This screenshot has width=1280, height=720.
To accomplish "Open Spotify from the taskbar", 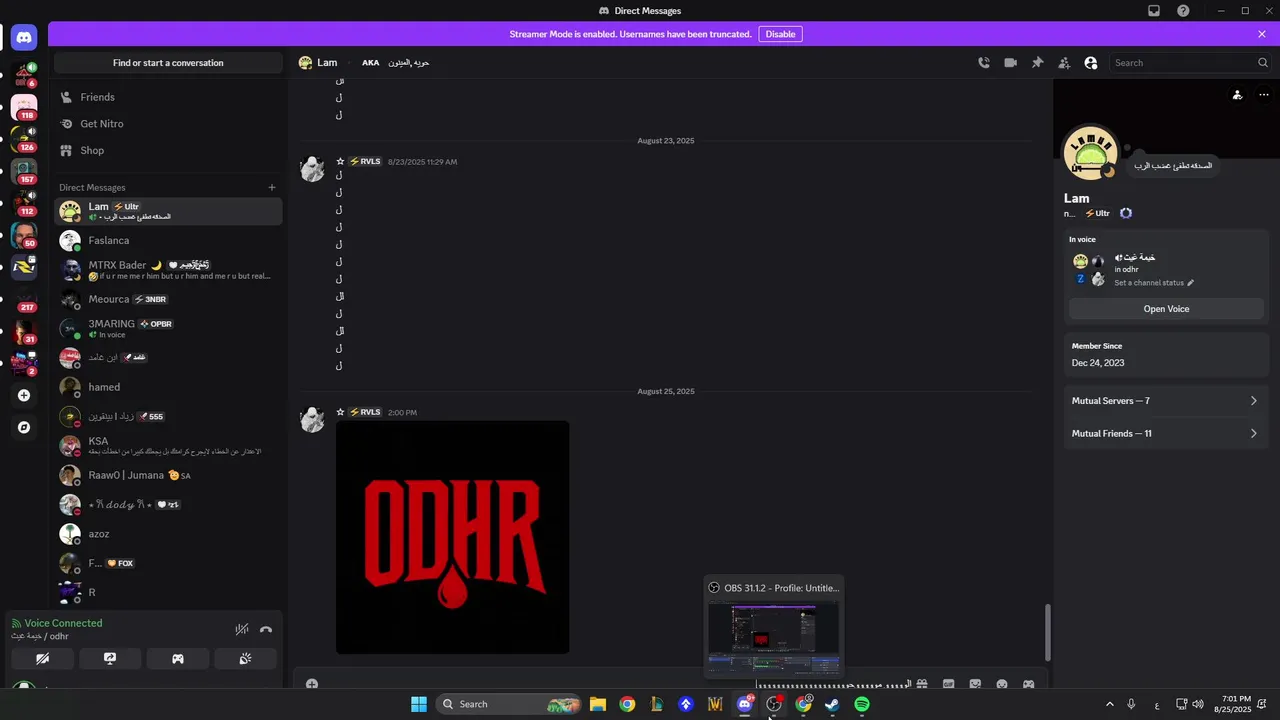I will [862, 704].
